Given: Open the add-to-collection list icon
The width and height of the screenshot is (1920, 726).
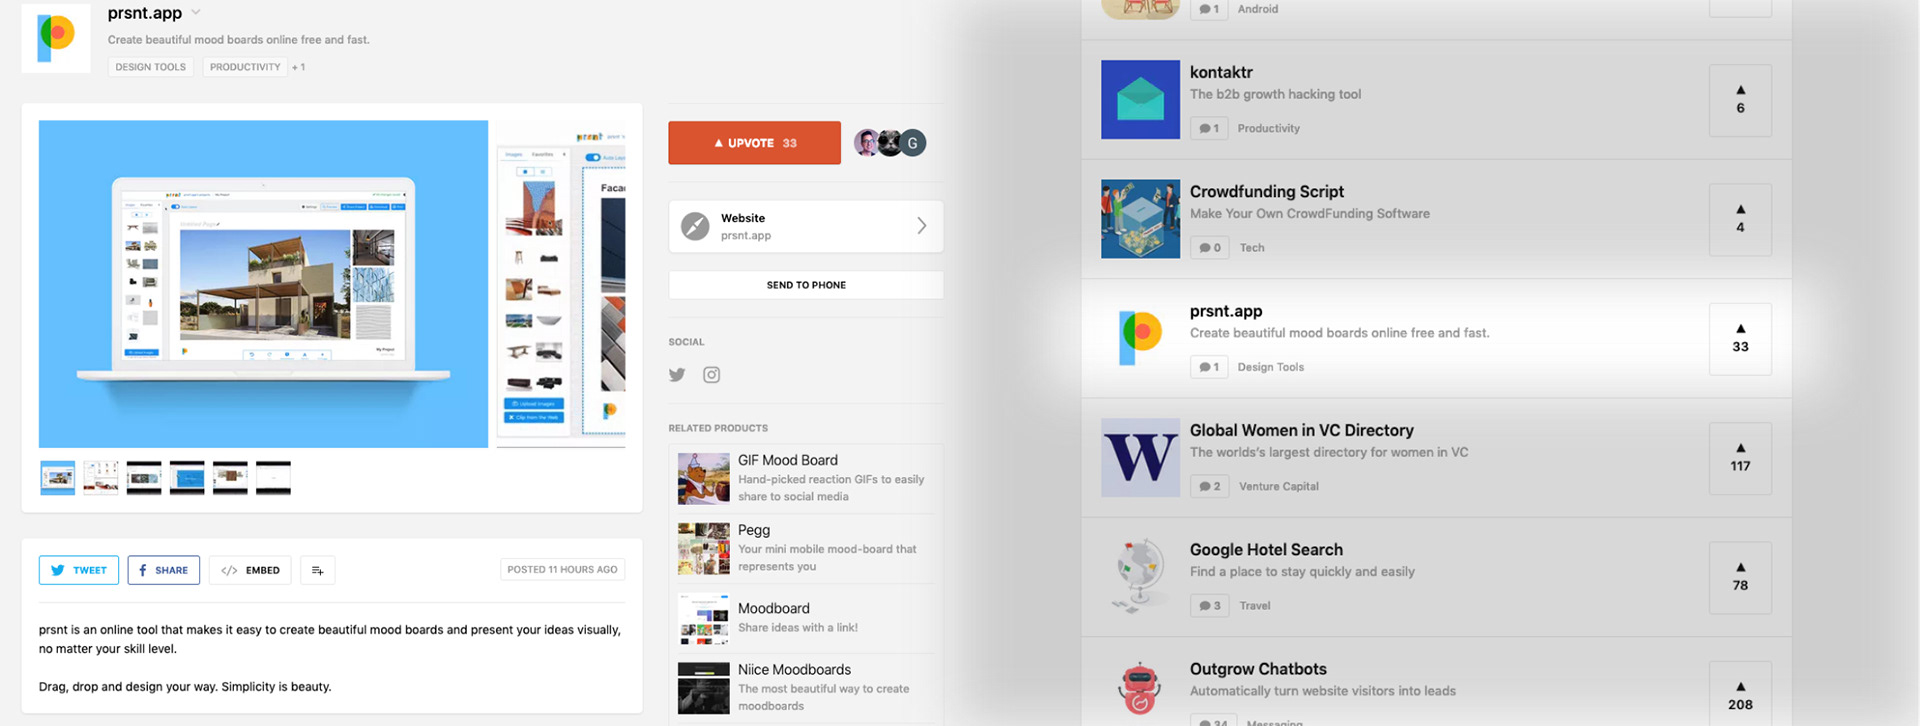Looking at the screenshot, I should pyautogui.click(x=317, y=570).
